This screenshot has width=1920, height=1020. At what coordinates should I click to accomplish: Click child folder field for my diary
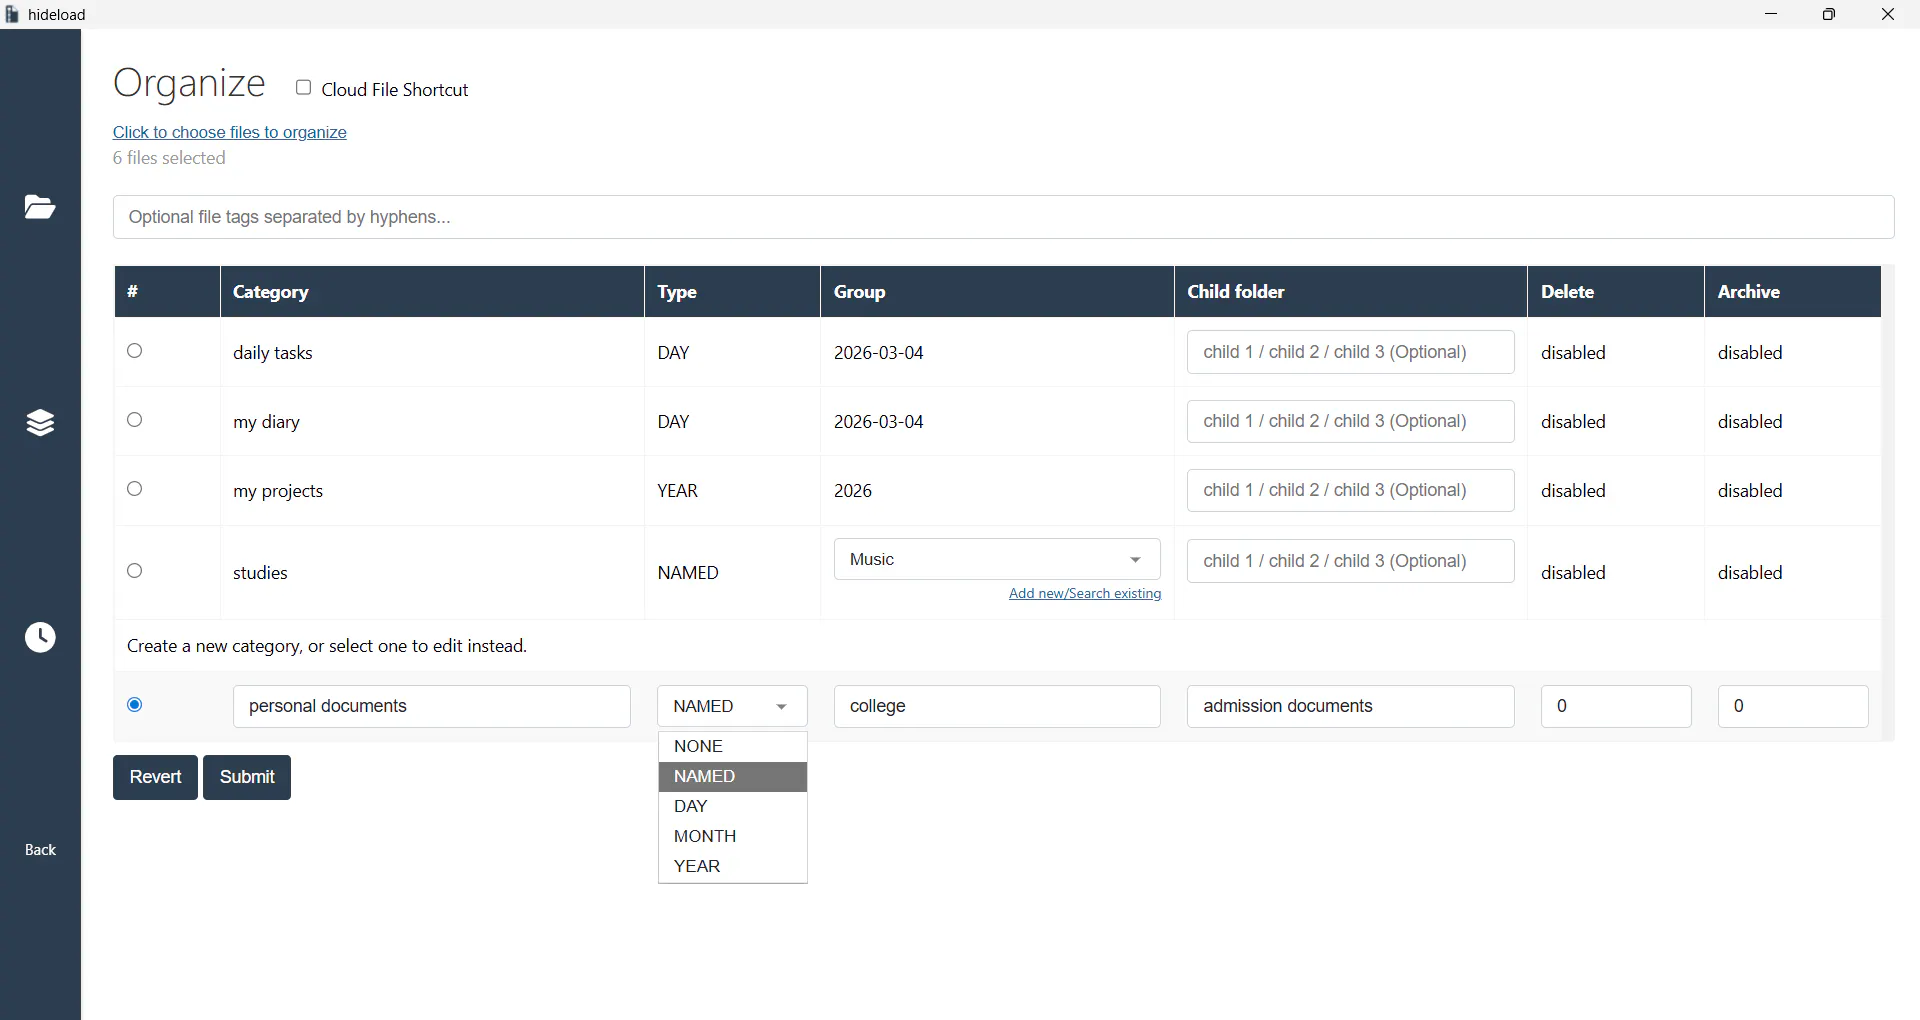click(1350, 421)
